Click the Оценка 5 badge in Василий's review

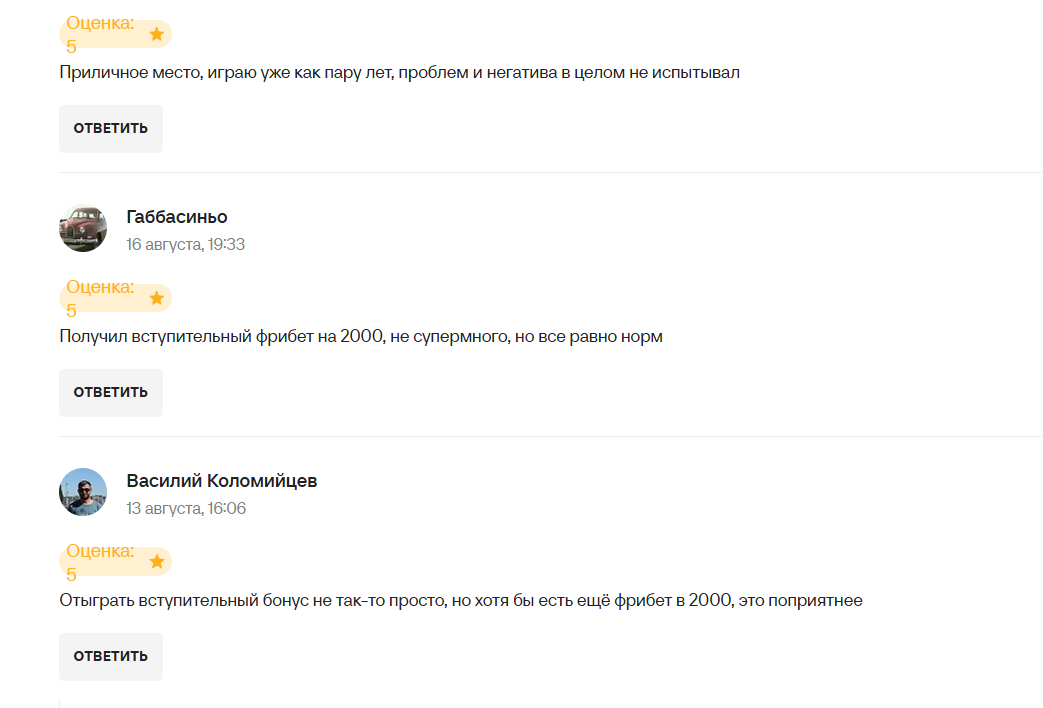tap(116, 562)
